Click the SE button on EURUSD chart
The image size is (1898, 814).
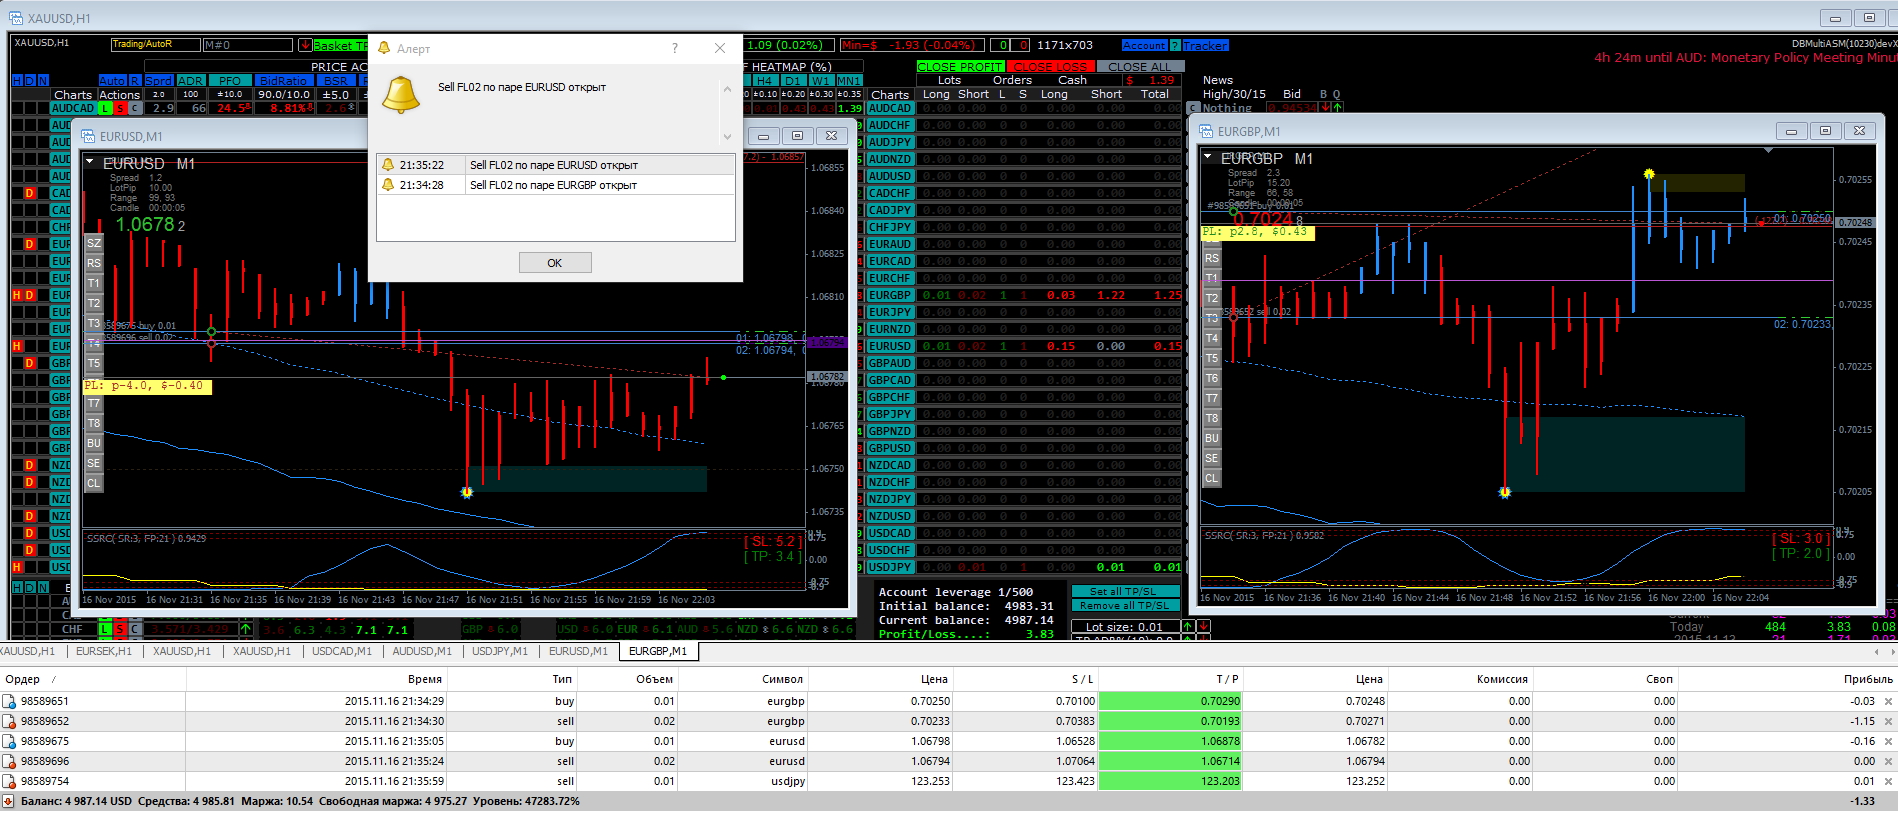(94, 463)
